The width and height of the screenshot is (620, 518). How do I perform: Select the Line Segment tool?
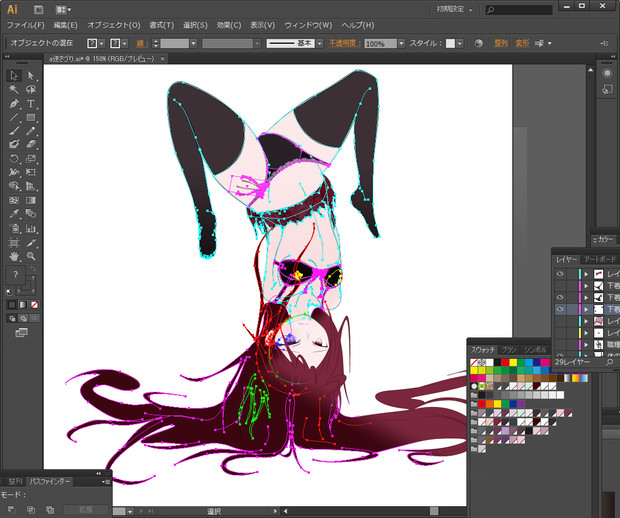(x=14, y=117)
